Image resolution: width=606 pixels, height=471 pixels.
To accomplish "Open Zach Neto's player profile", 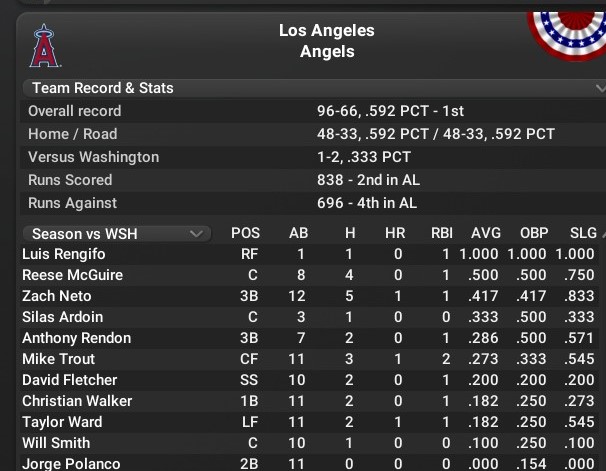I will [57, 296].
